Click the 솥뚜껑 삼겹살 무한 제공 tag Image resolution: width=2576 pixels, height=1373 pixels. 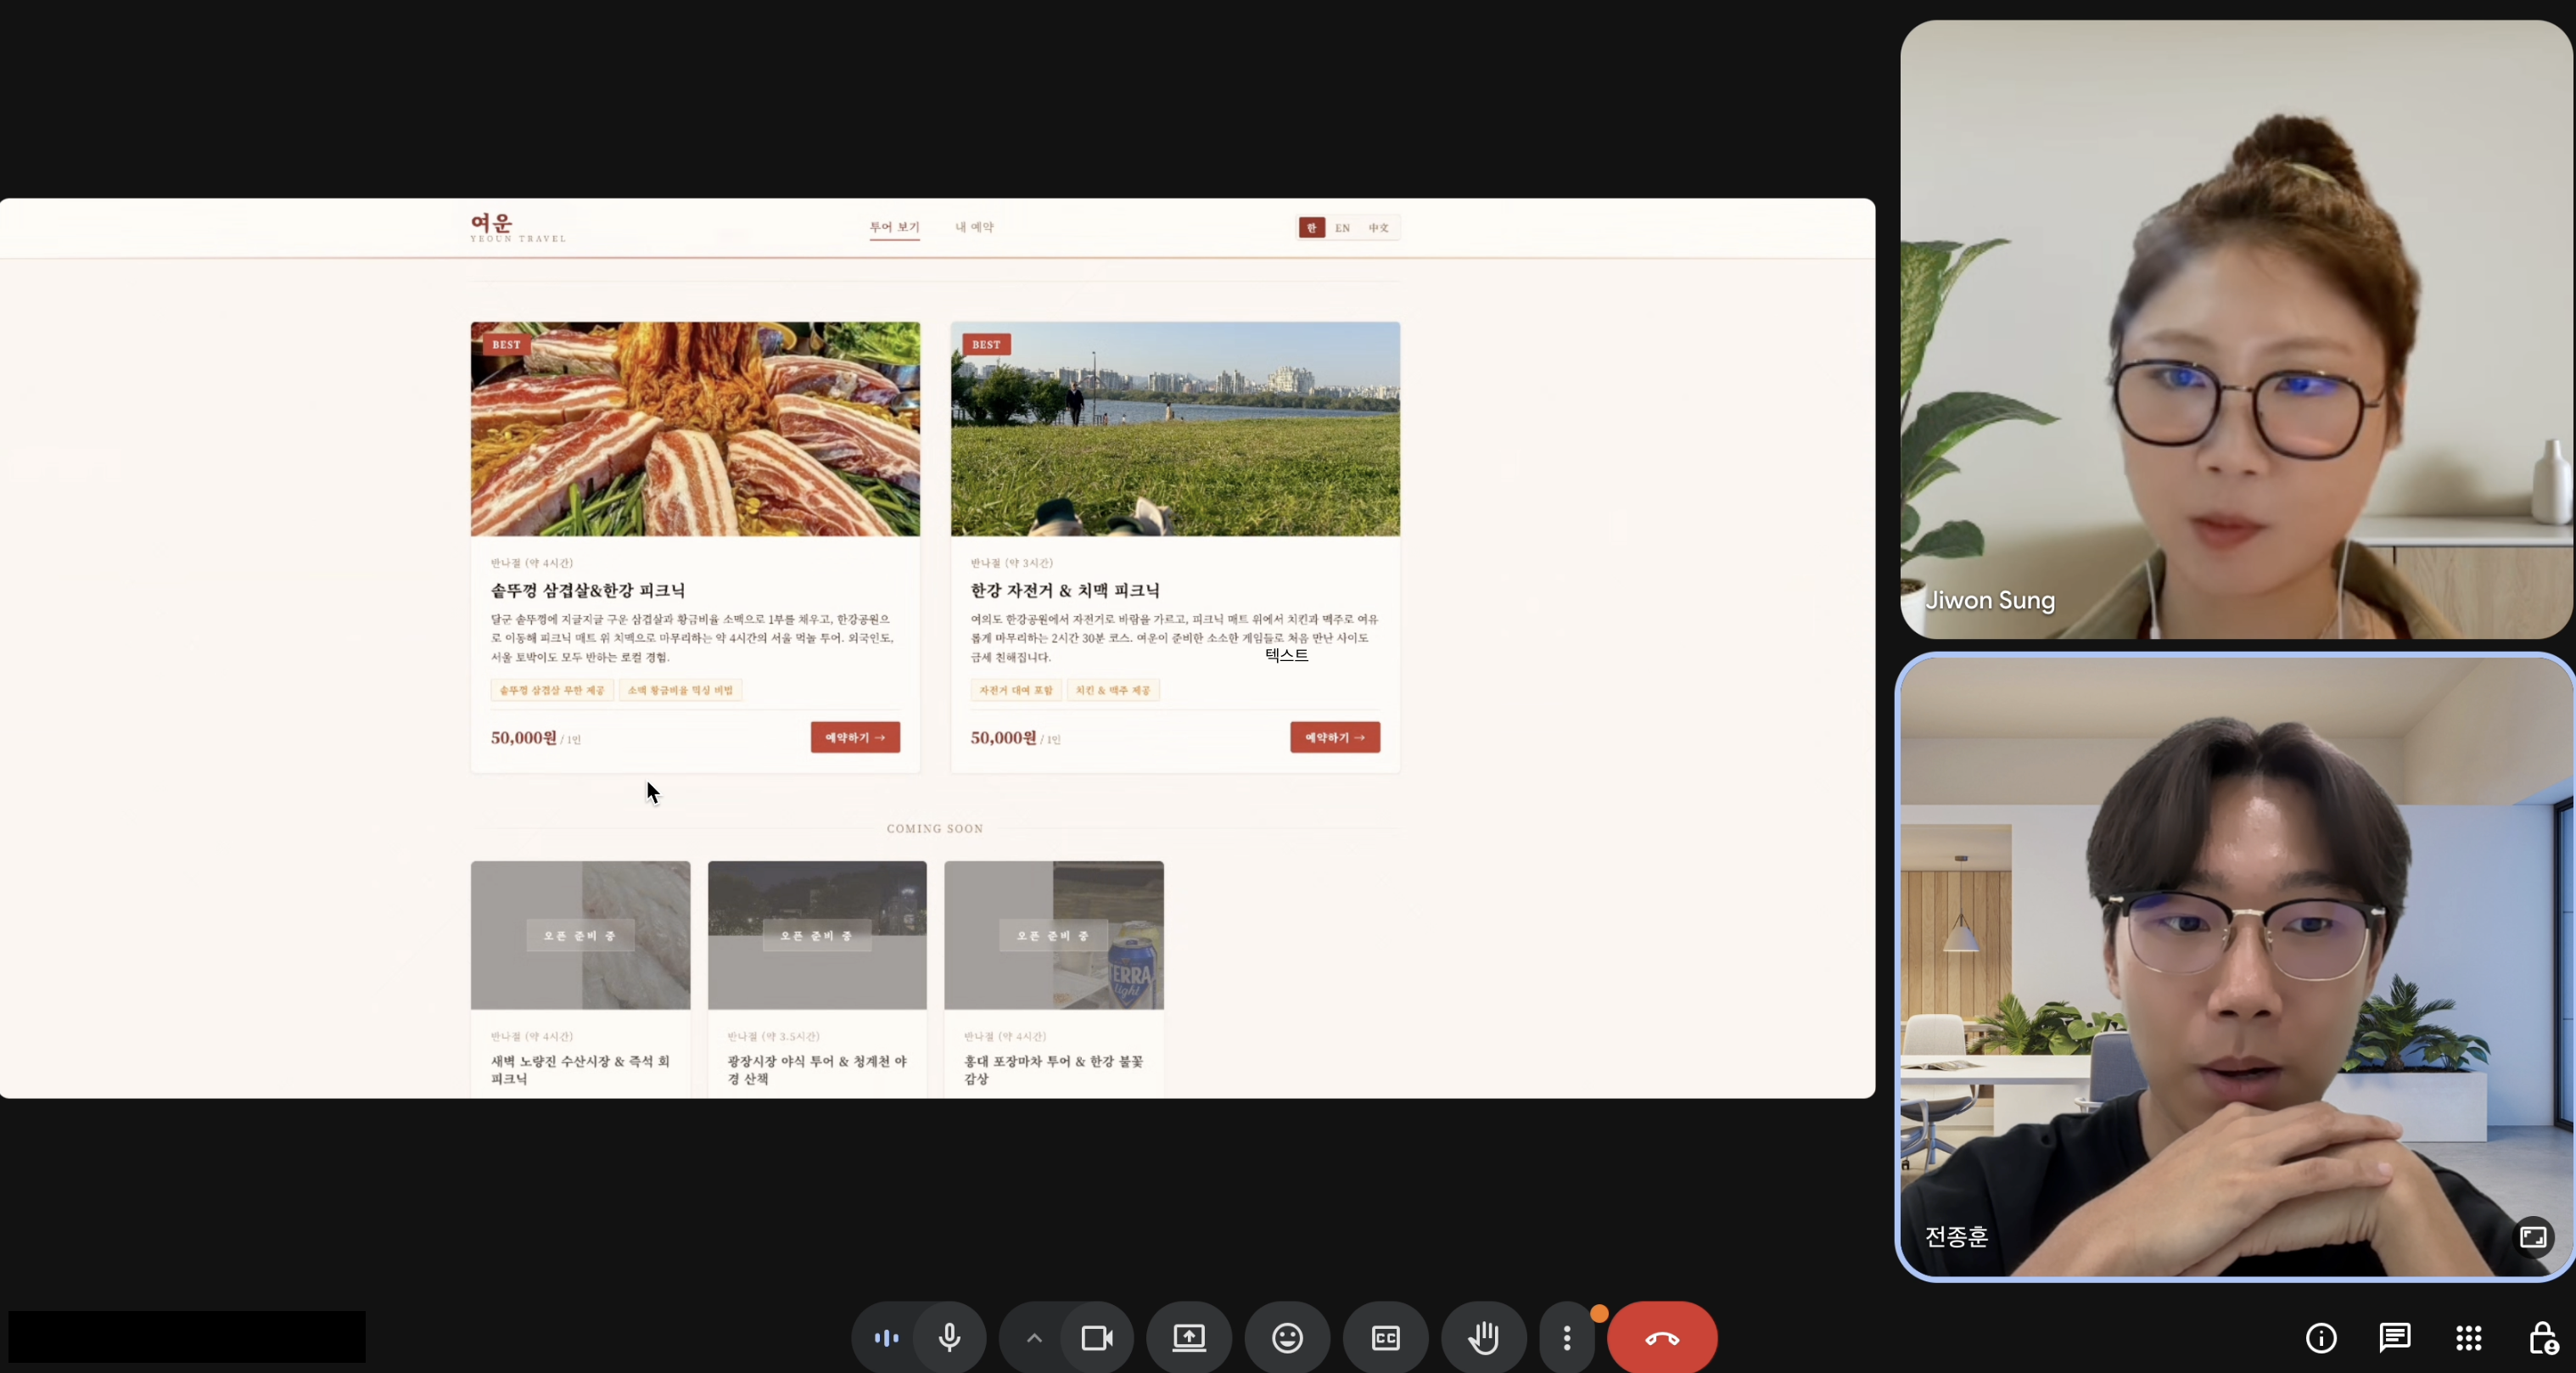point(552,690)
